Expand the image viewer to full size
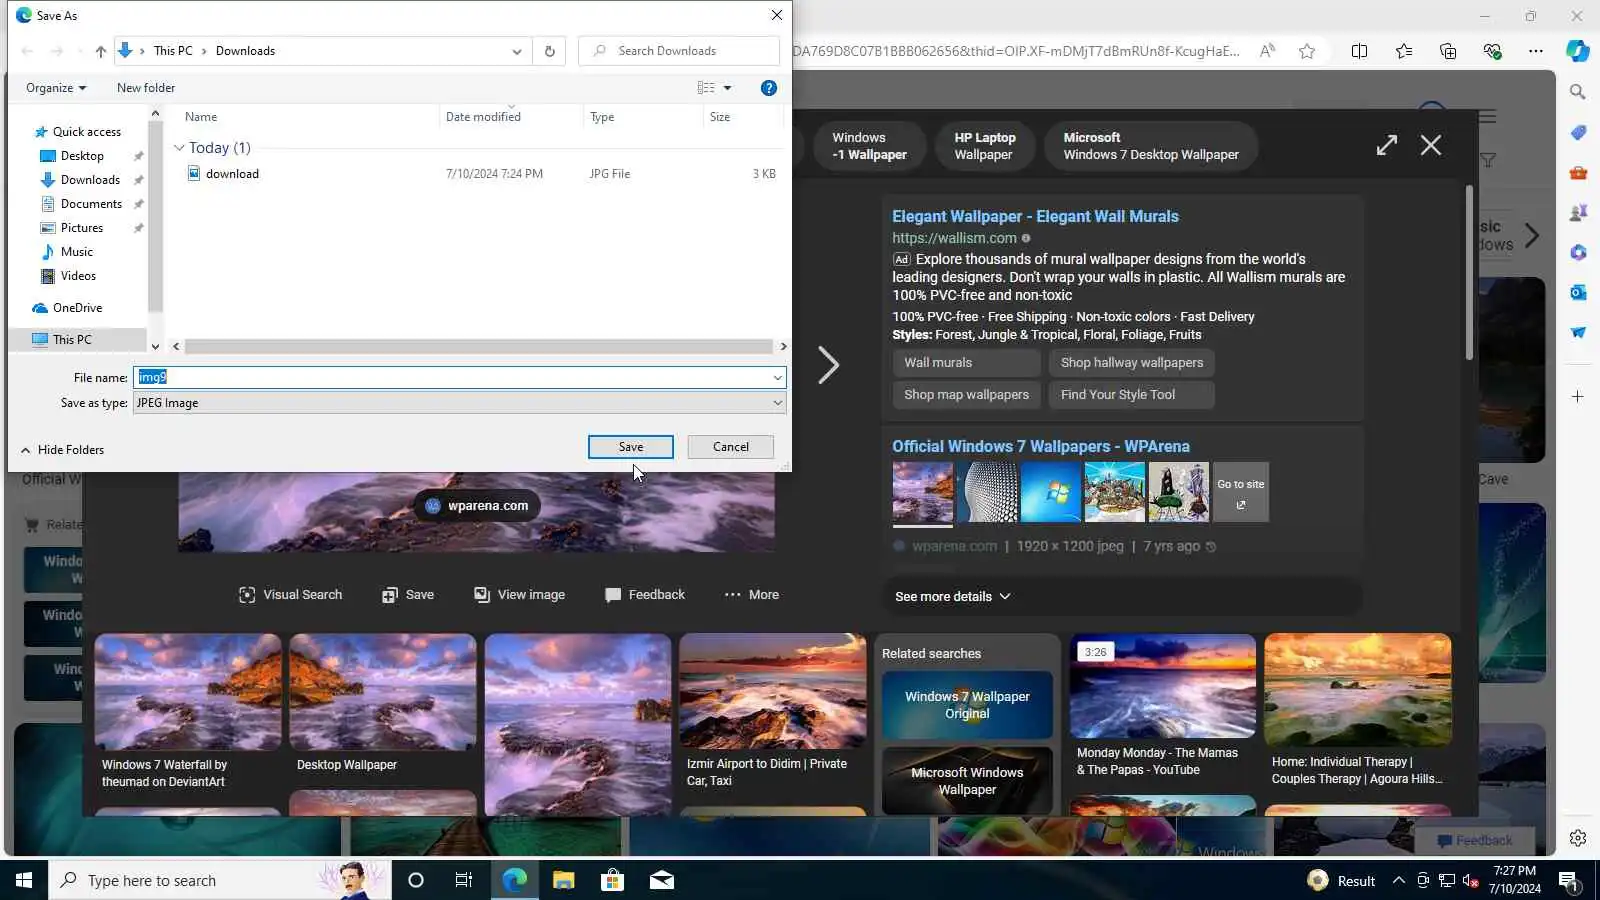This screenshot has height=900, width=1600. point(1386,145)
